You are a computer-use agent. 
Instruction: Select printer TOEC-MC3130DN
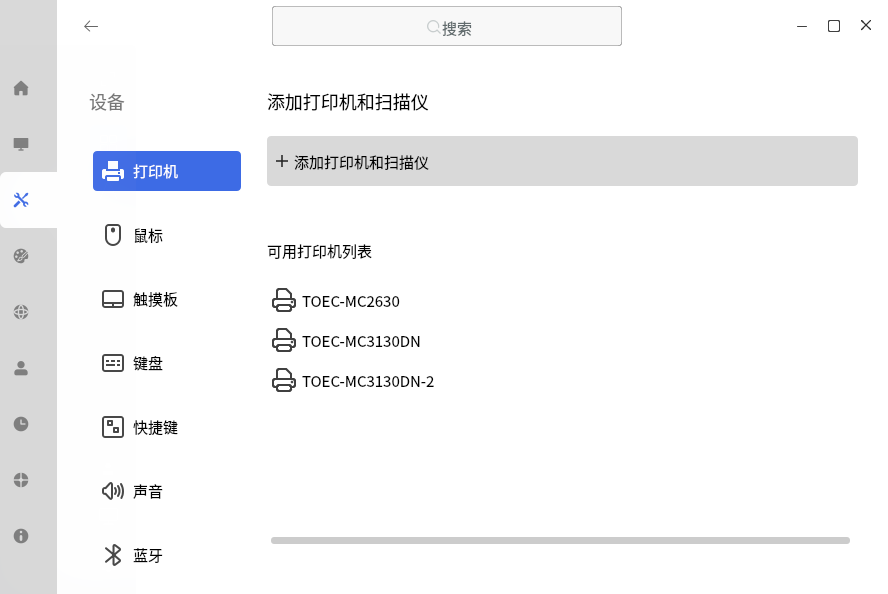point(361,341)
